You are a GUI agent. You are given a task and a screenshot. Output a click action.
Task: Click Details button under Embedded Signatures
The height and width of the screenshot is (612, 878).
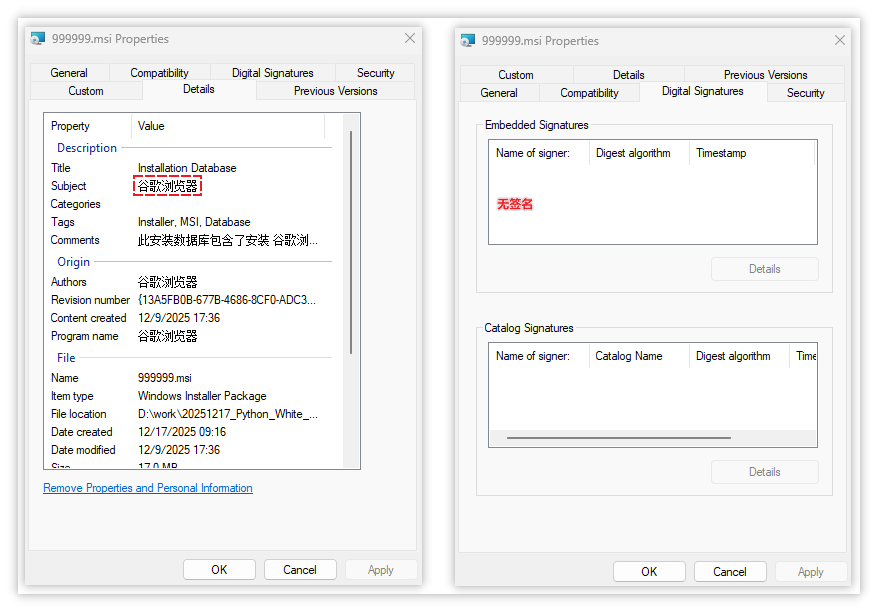(x=764, y=269)
